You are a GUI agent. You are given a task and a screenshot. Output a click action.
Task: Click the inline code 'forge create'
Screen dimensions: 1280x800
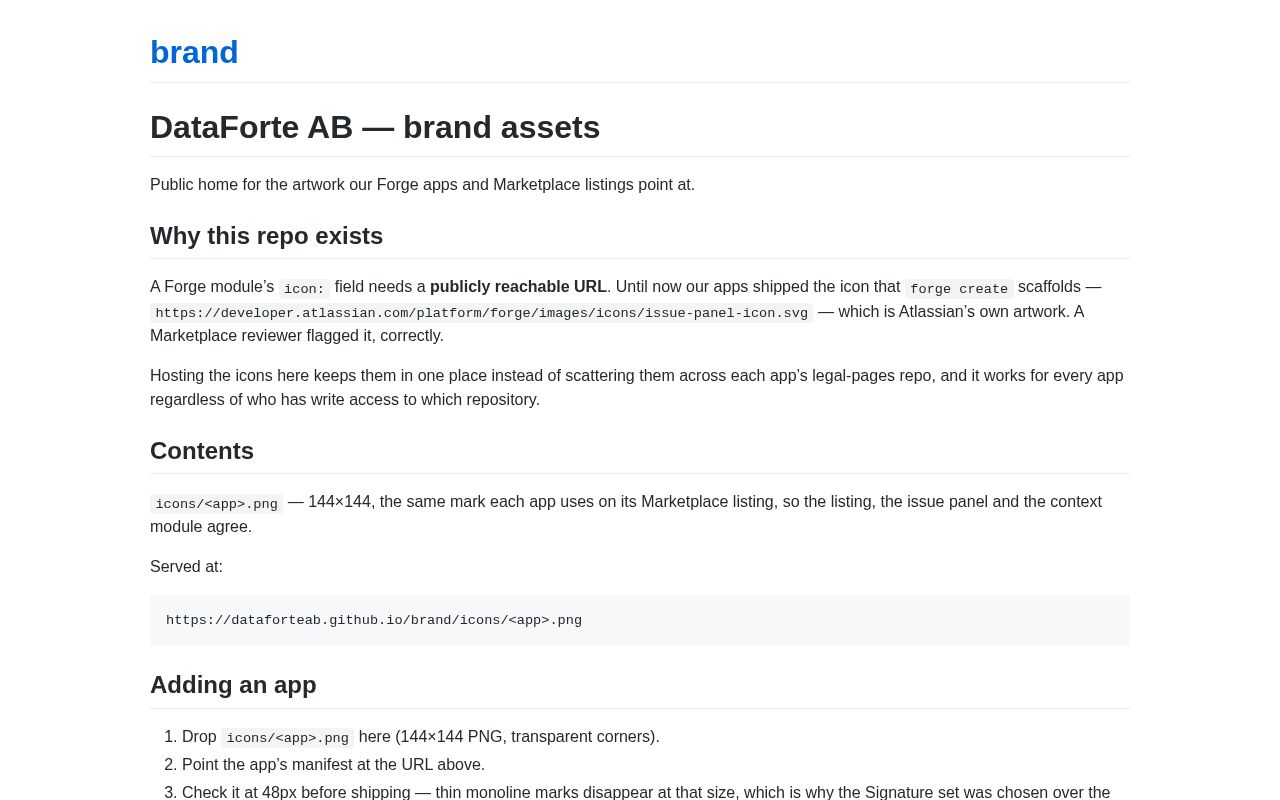point(959,288)
